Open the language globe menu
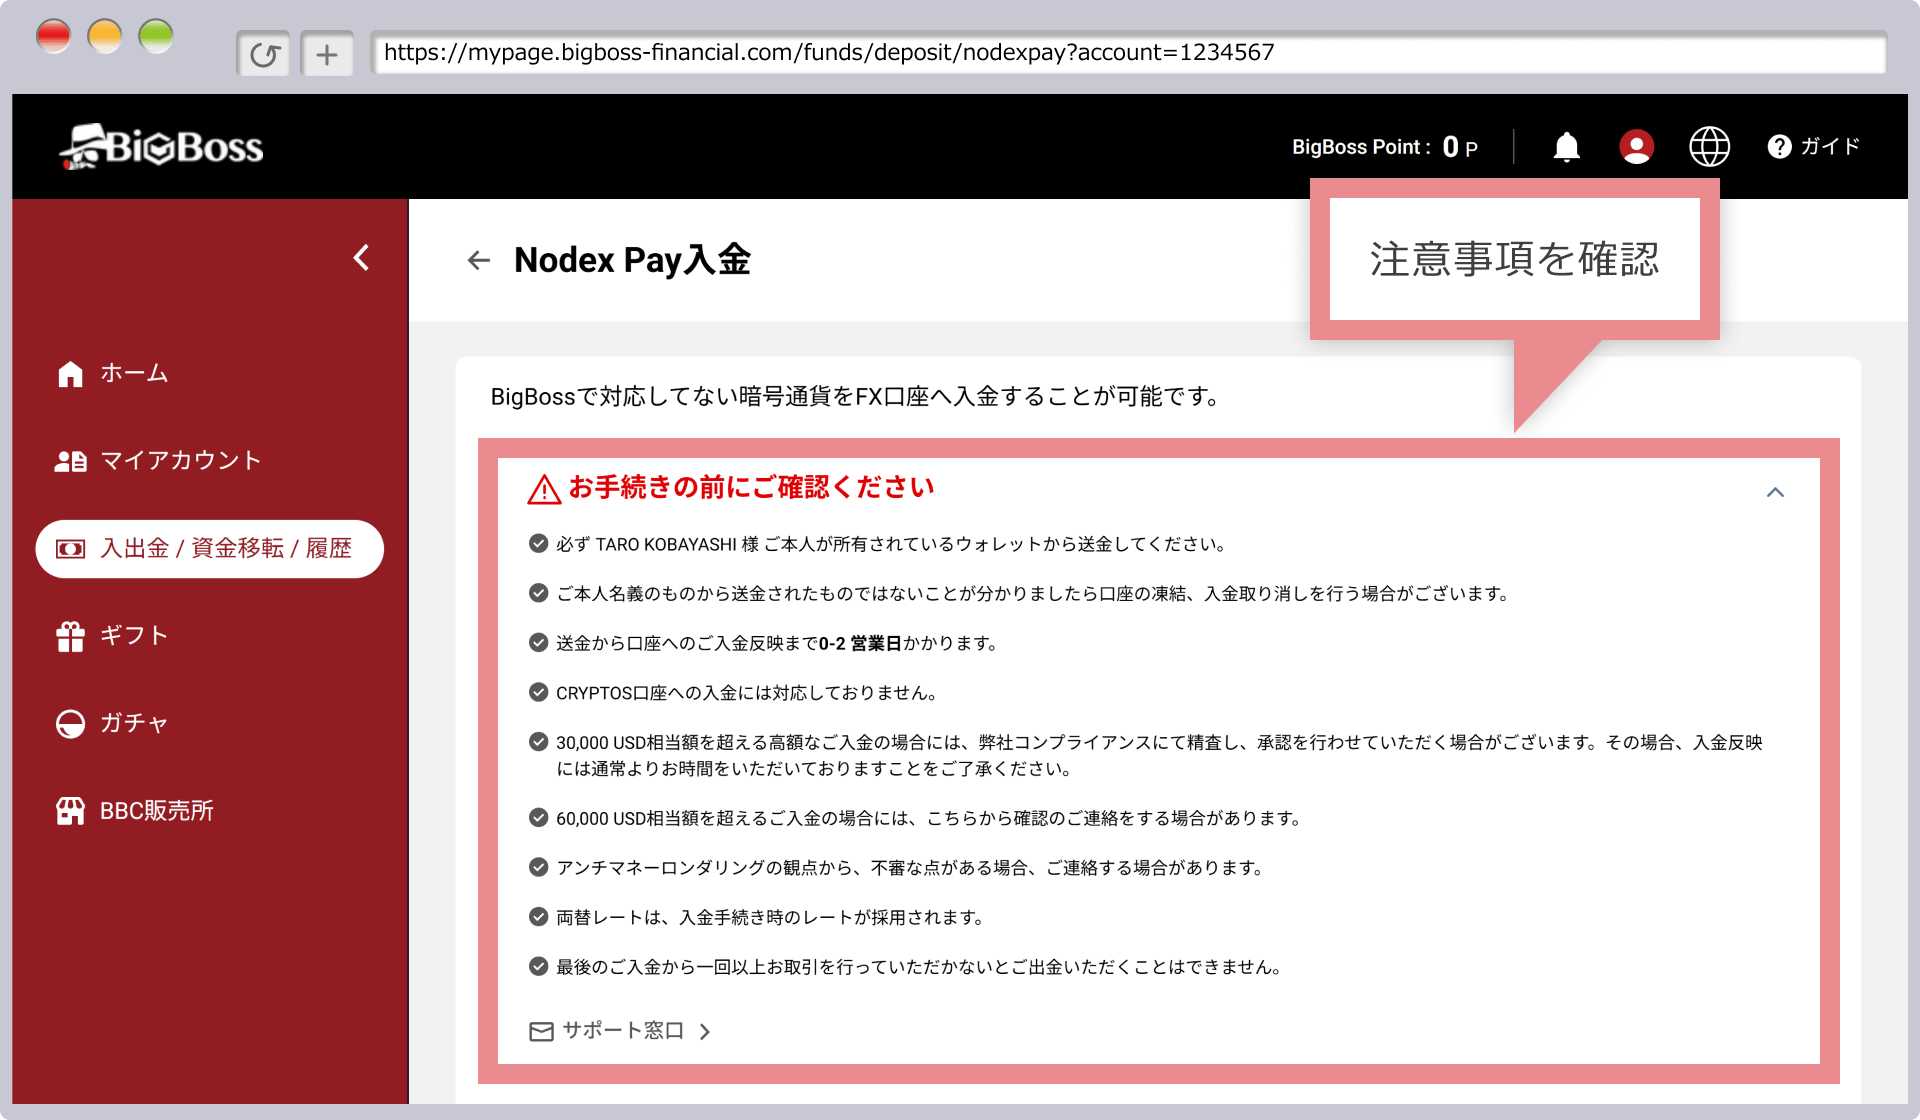1920x1120 pixels. click(x=1709, y=147)
